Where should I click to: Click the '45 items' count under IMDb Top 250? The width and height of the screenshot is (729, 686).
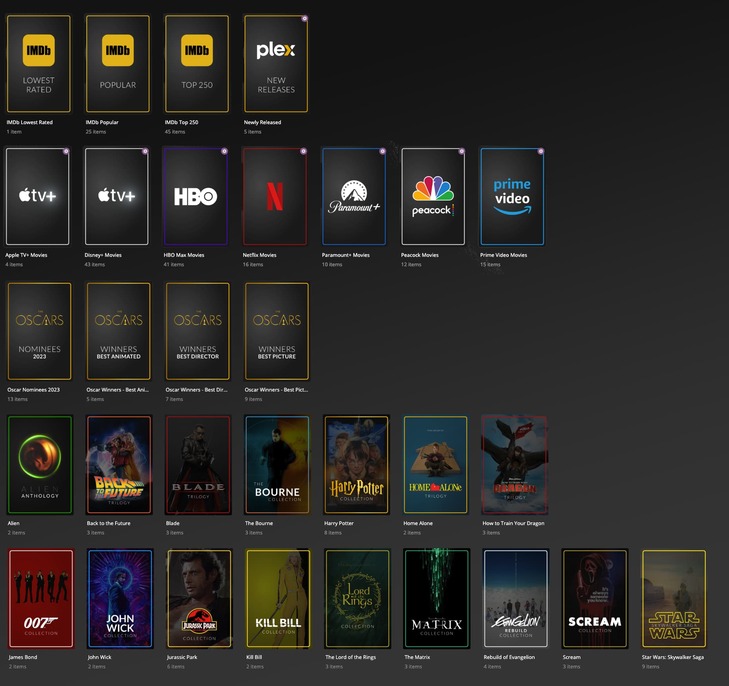coord(175,132)
